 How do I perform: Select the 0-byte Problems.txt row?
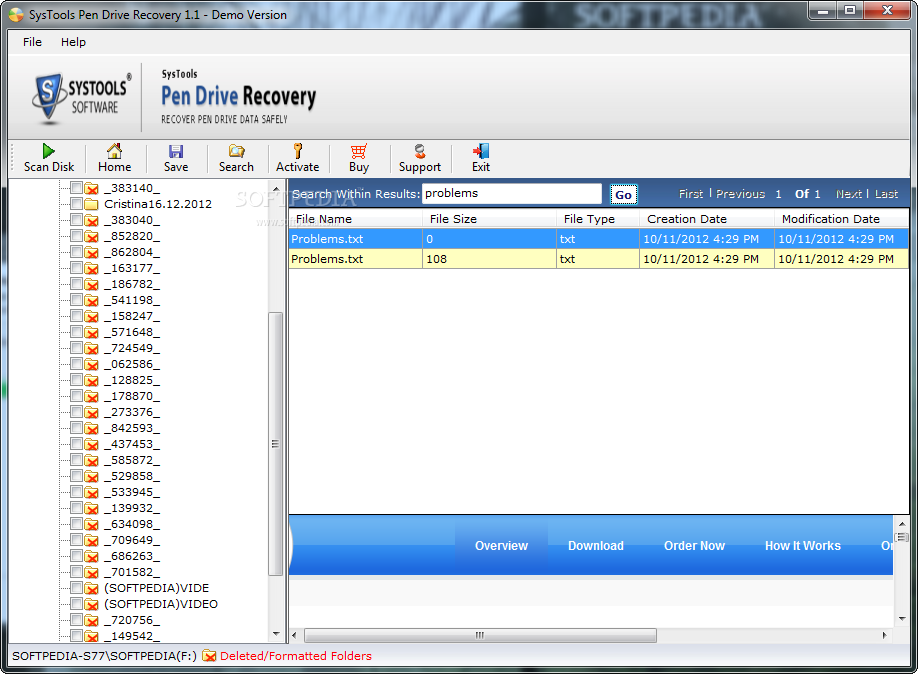(x=598, y=239)
